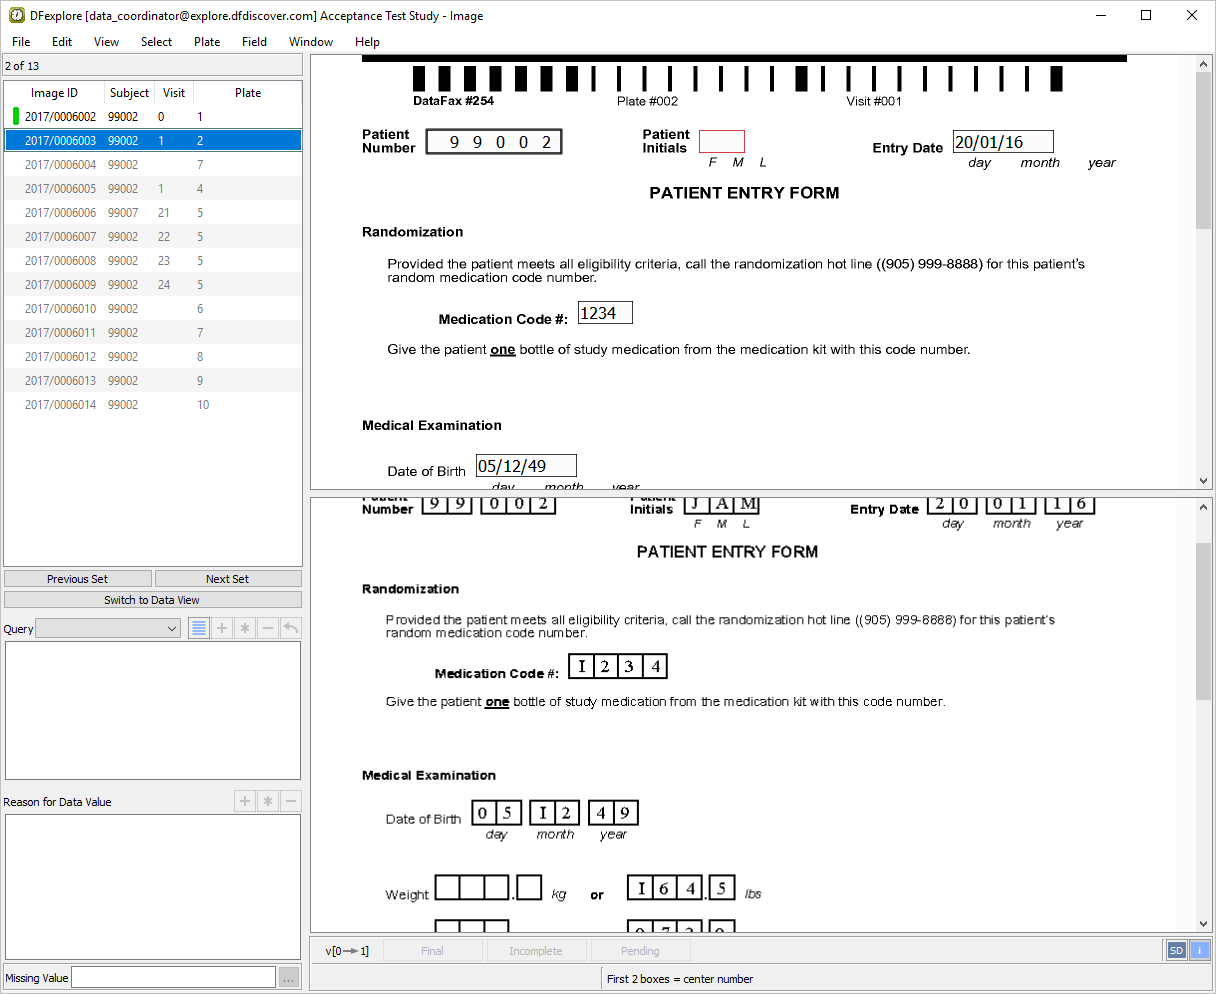This screenshot has height=994, width=1216.
Task: Sort list by Image ID column header
Action: coord(54,93)
